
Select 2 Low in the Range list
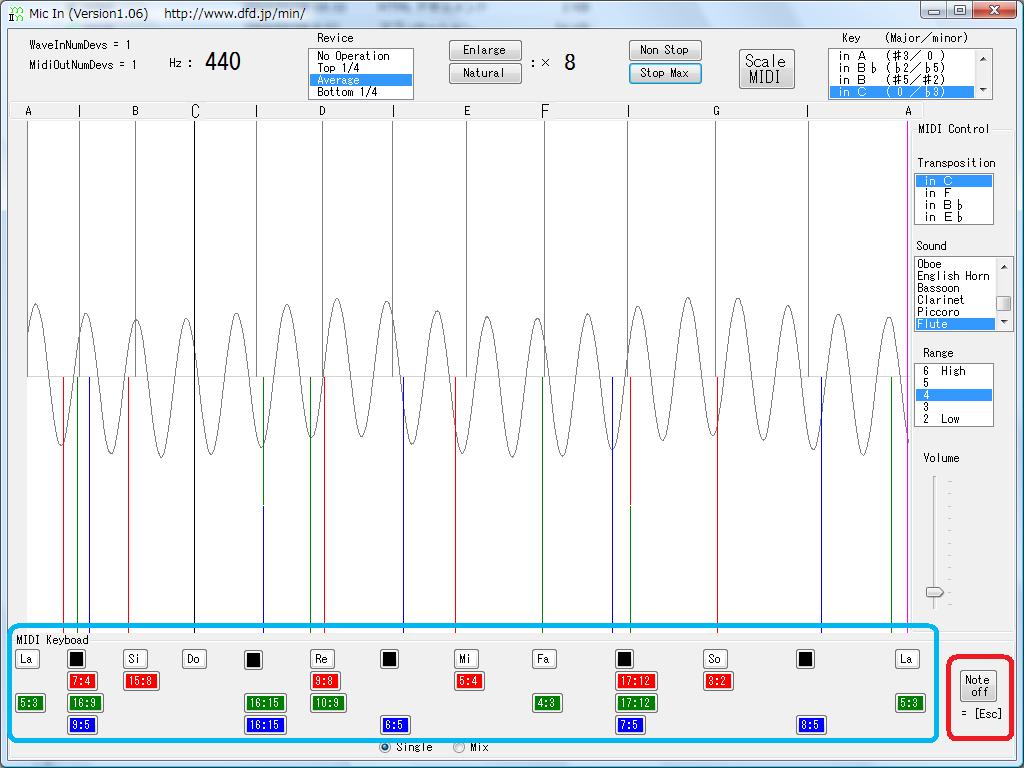click(953, 419)
